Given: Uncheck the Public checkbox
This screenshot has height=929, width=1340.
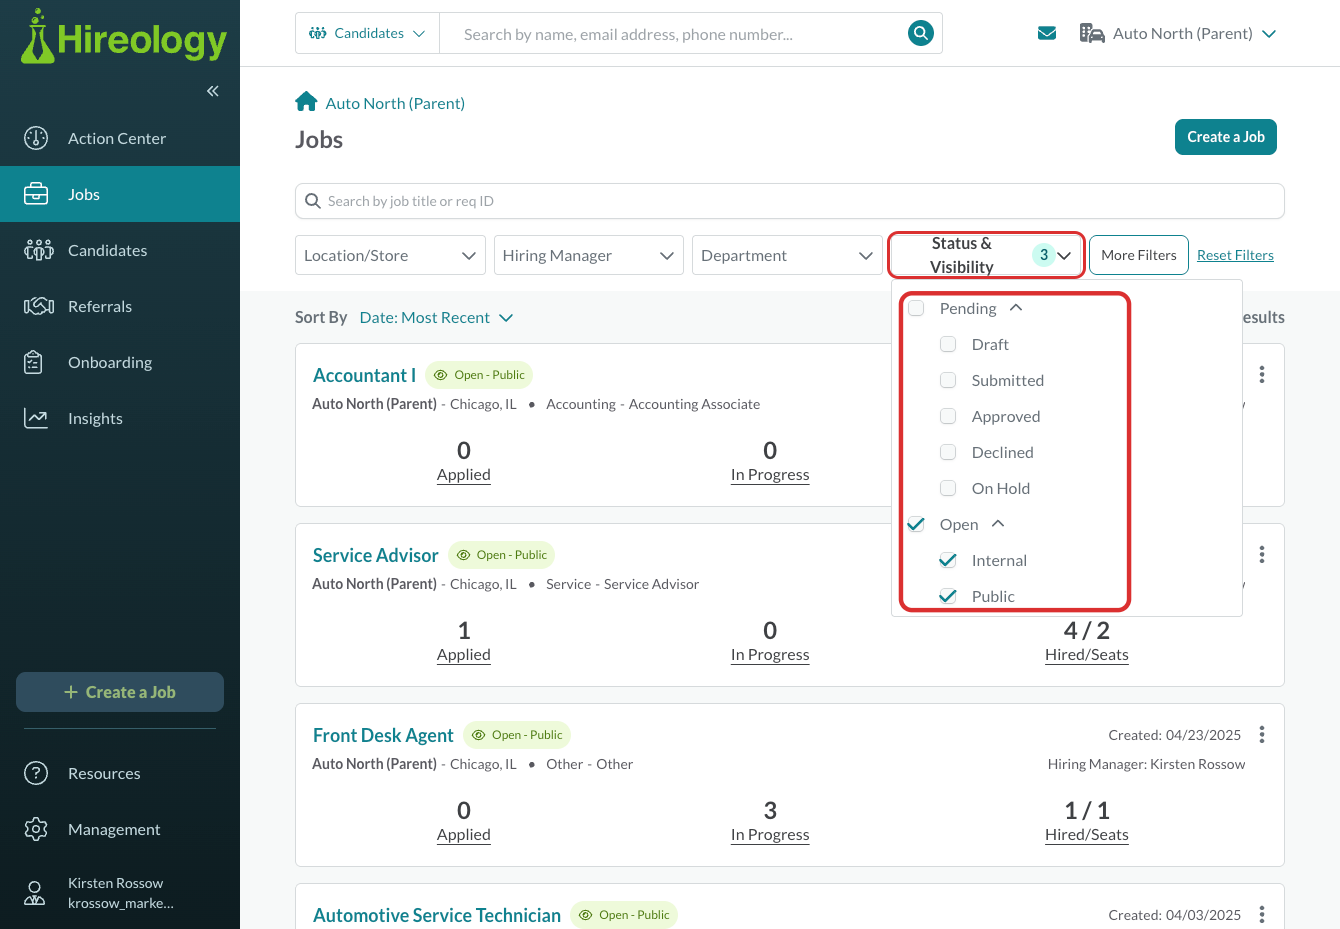Looking at the screenshot, I should tap(948, 596).
